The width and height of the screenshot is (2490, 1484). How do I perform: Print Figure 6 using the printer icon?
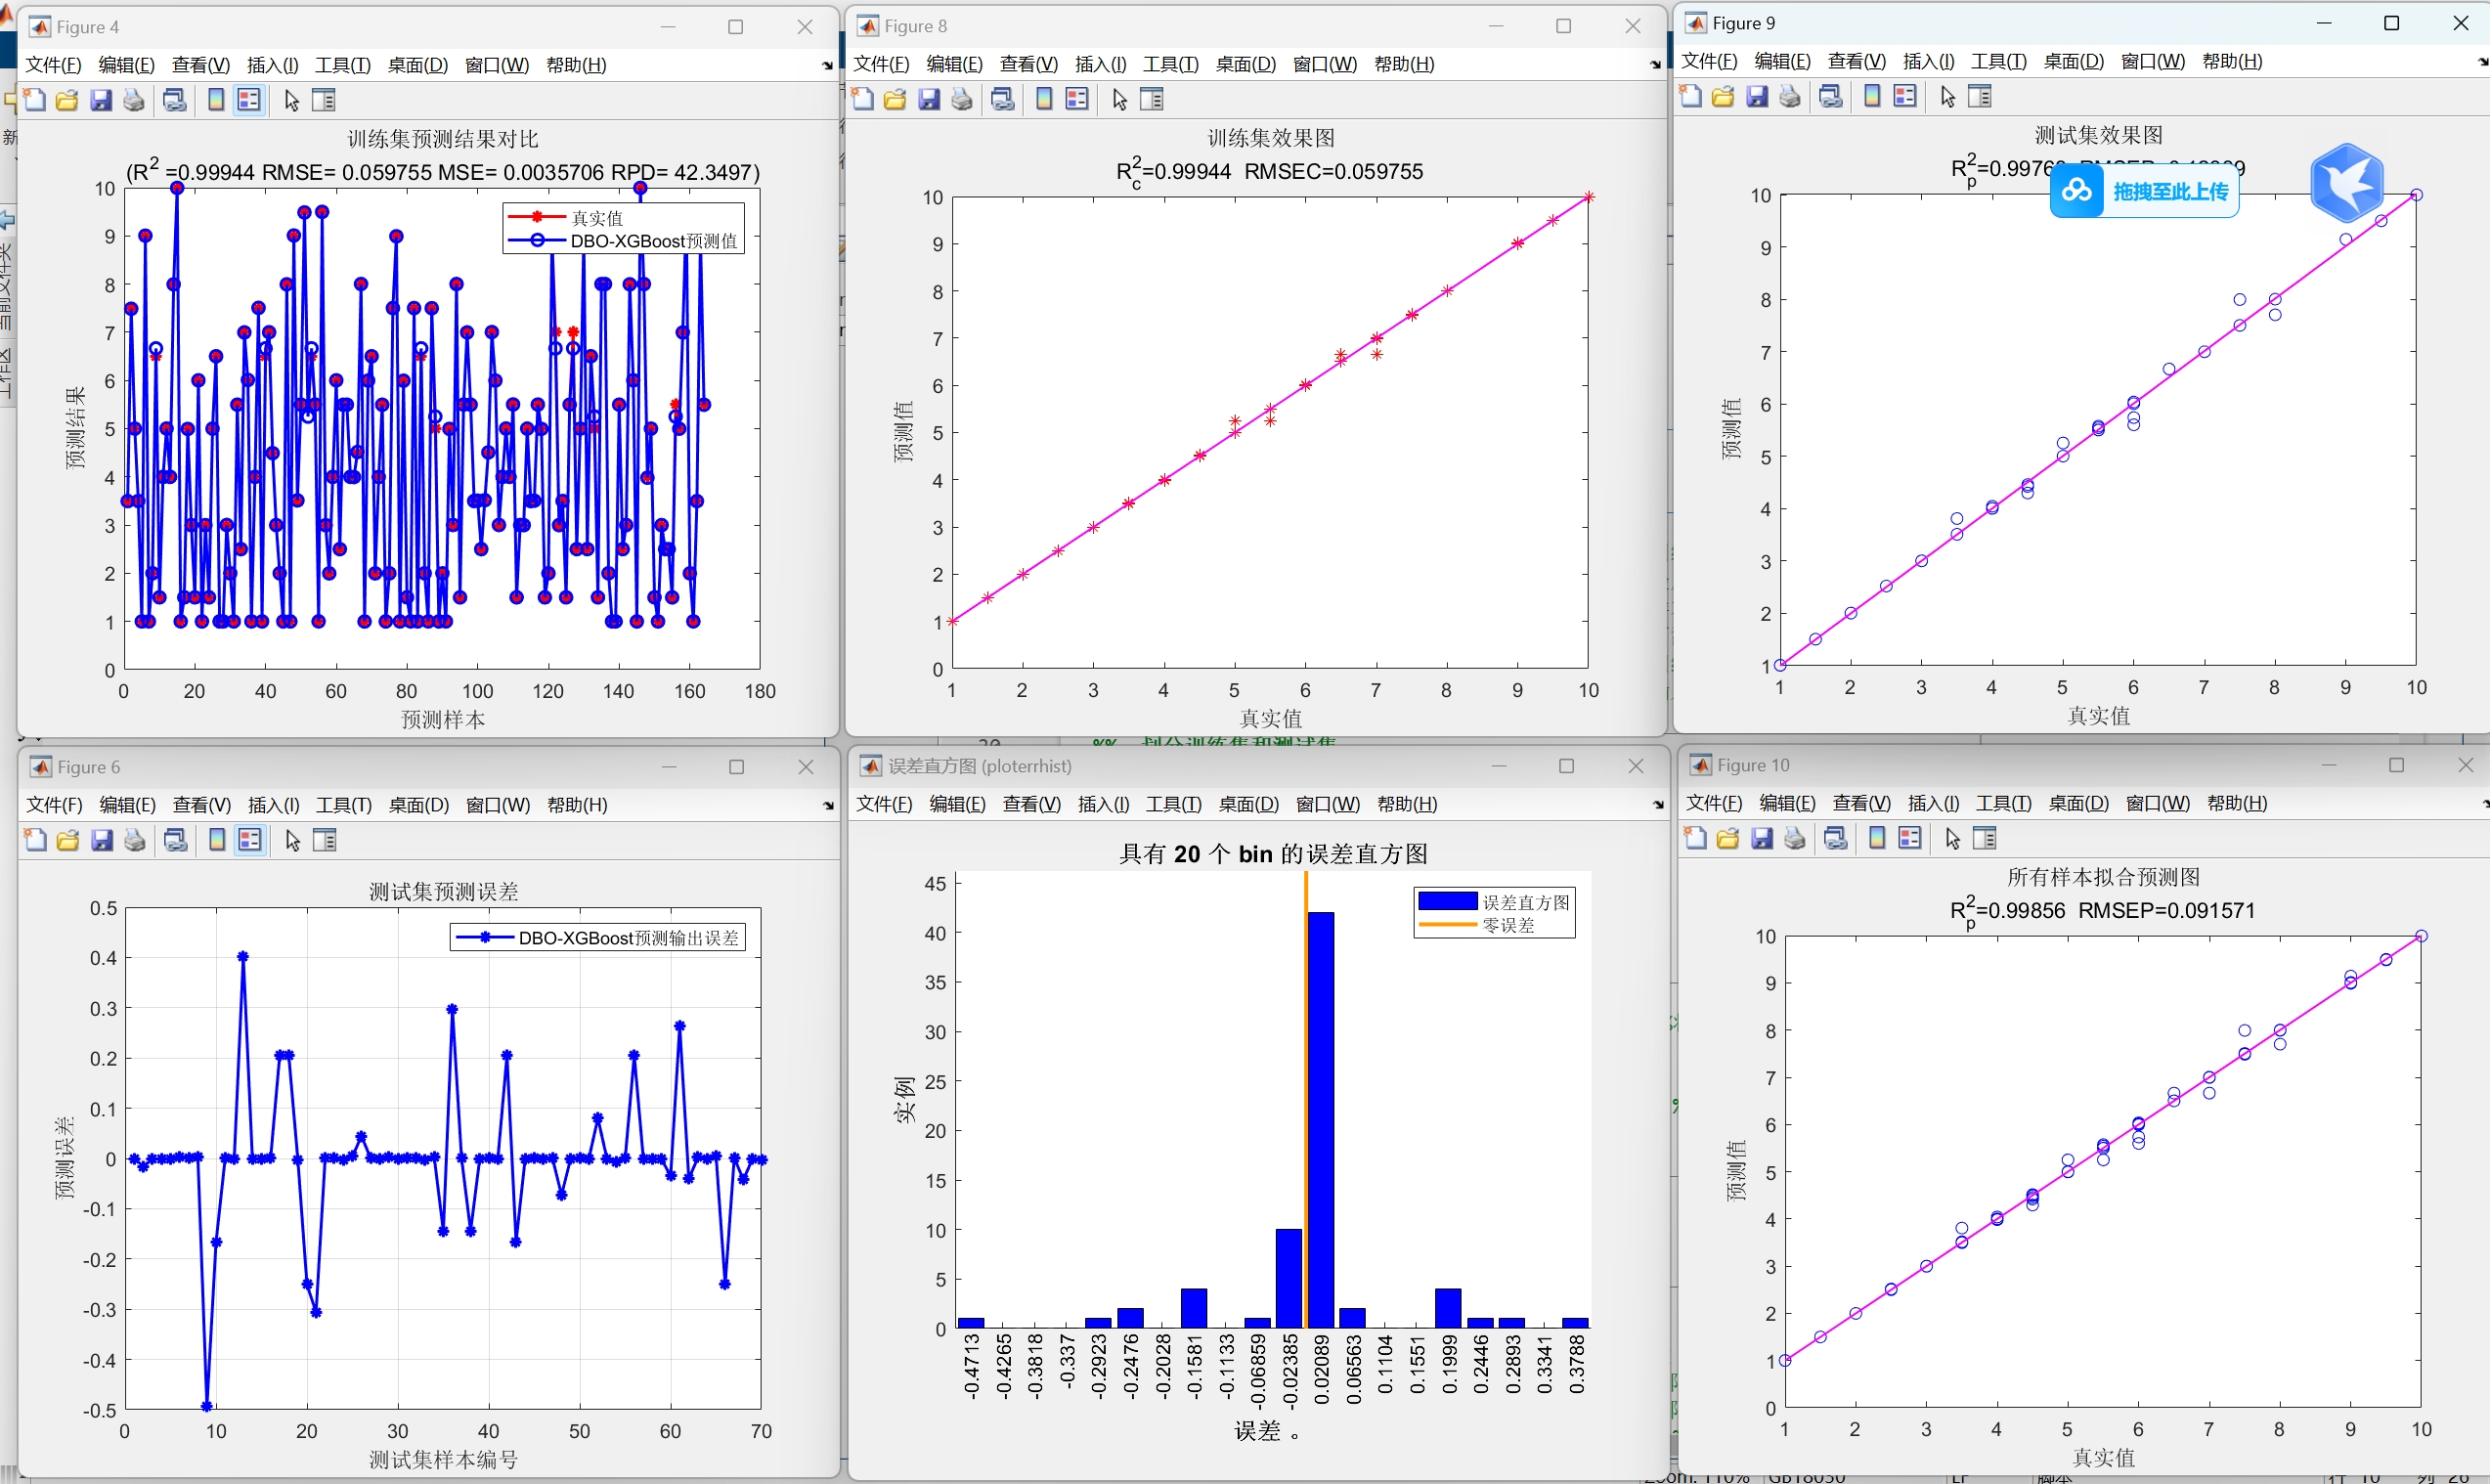(x=134, y=839)
